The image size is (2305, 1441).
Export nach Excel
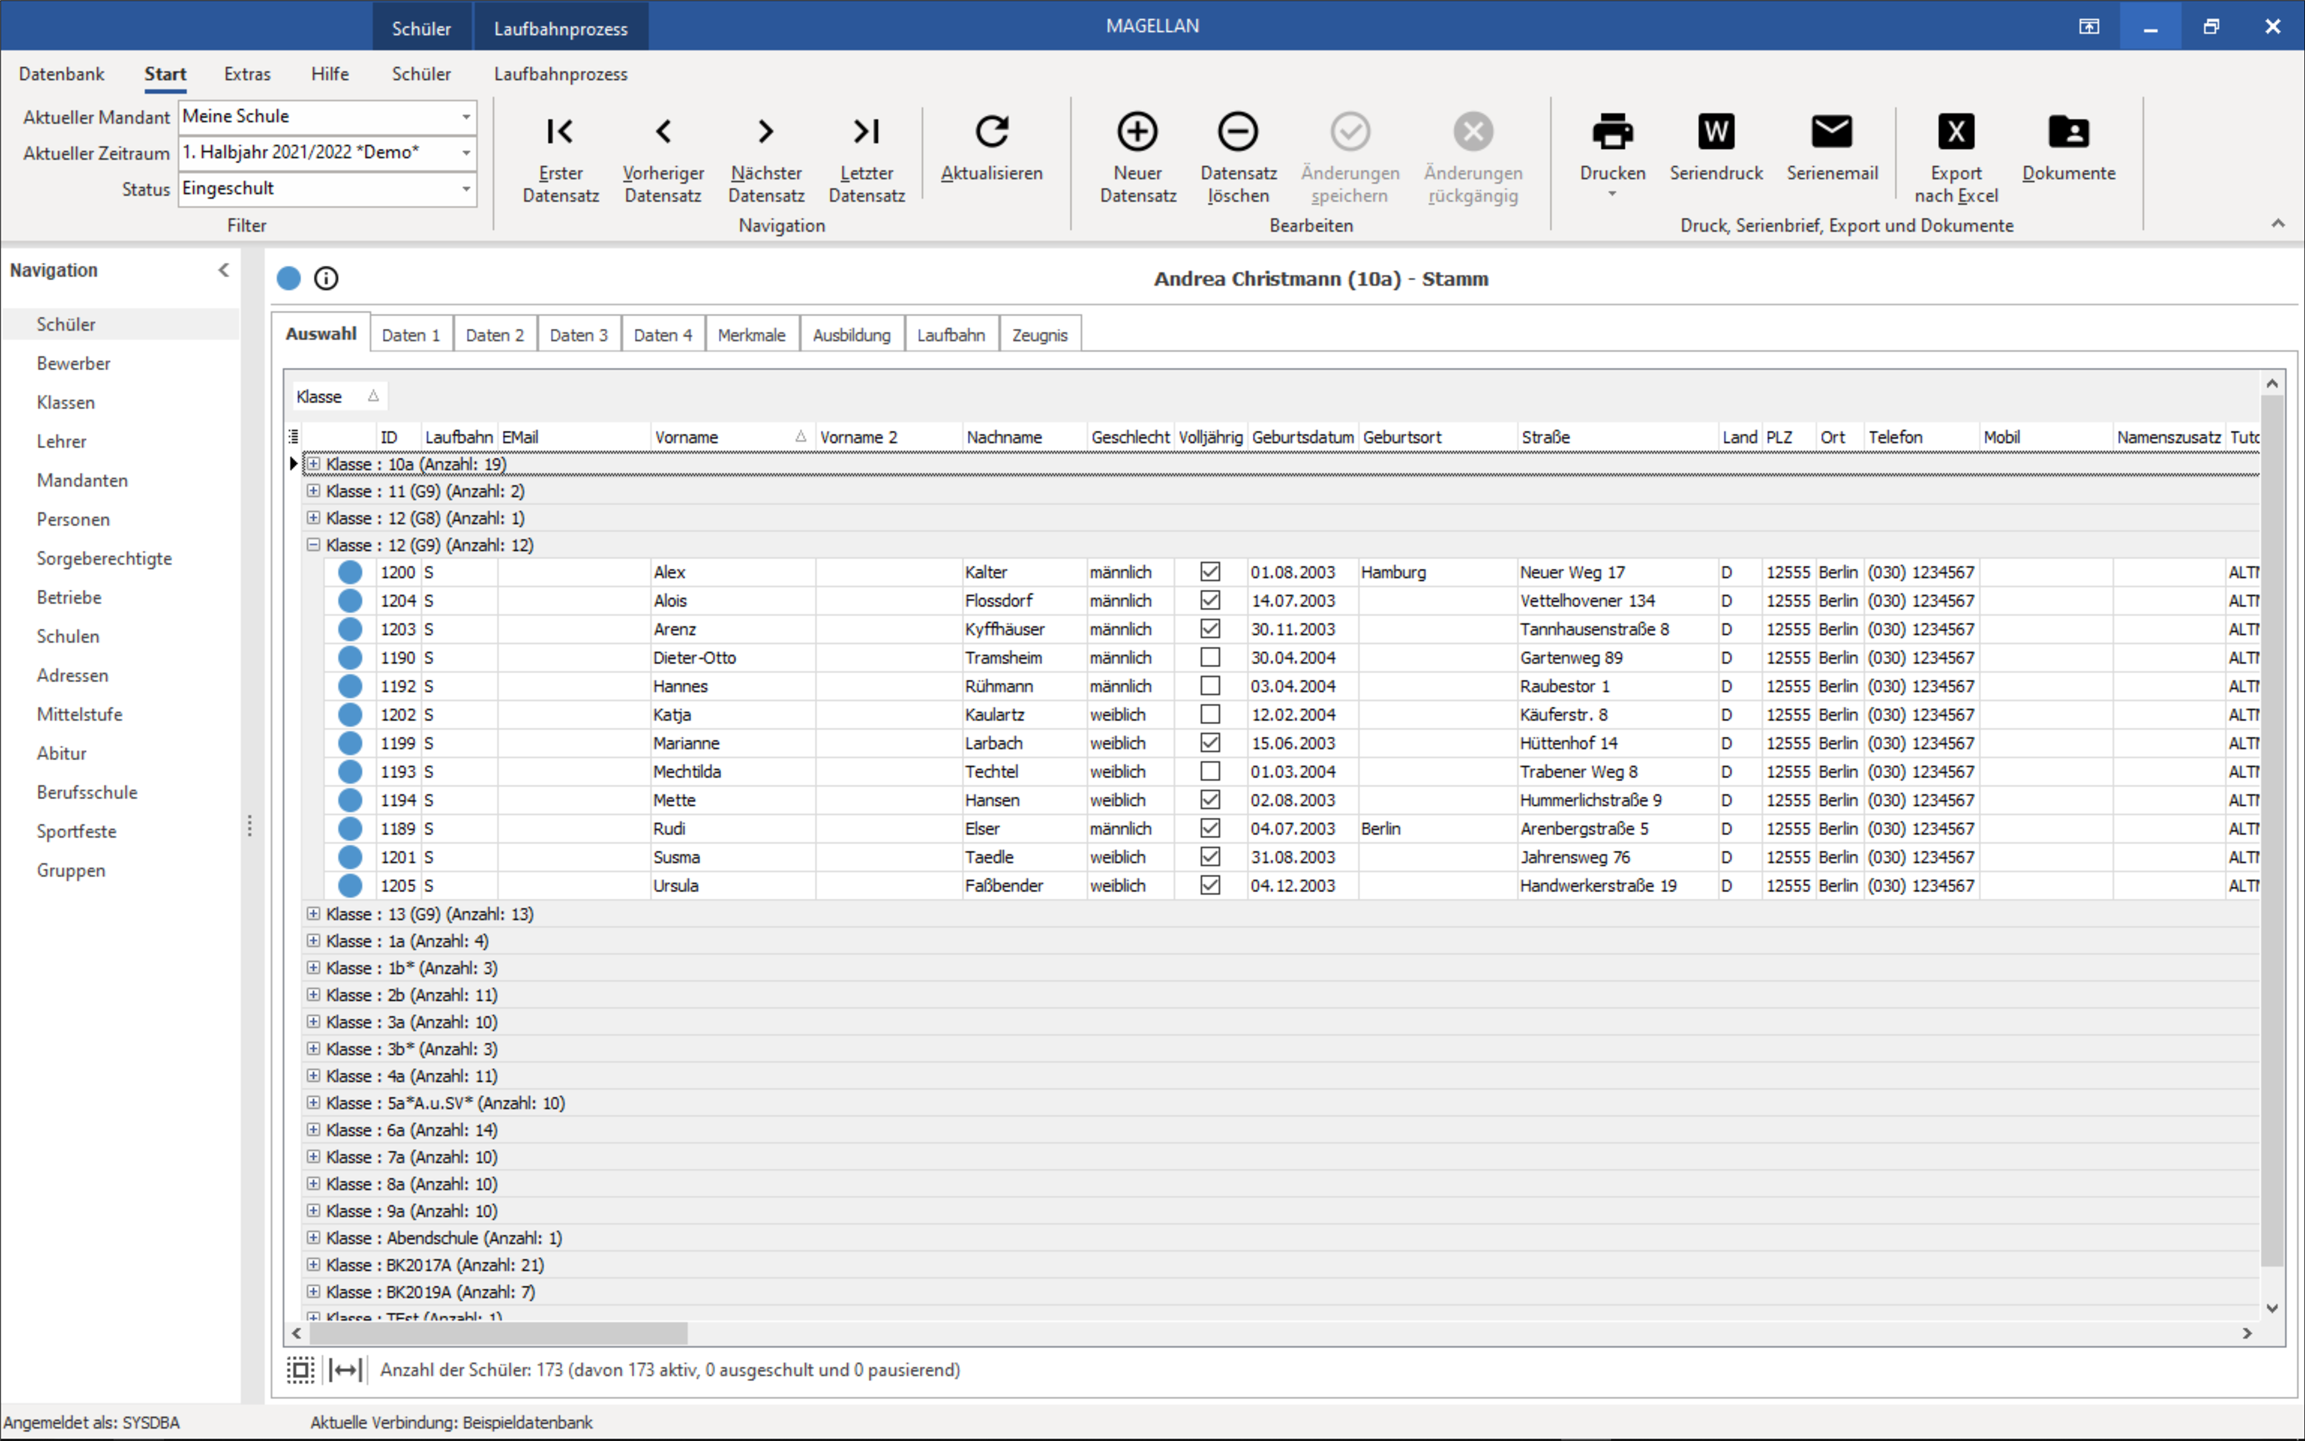click(x=1956, y=158)
